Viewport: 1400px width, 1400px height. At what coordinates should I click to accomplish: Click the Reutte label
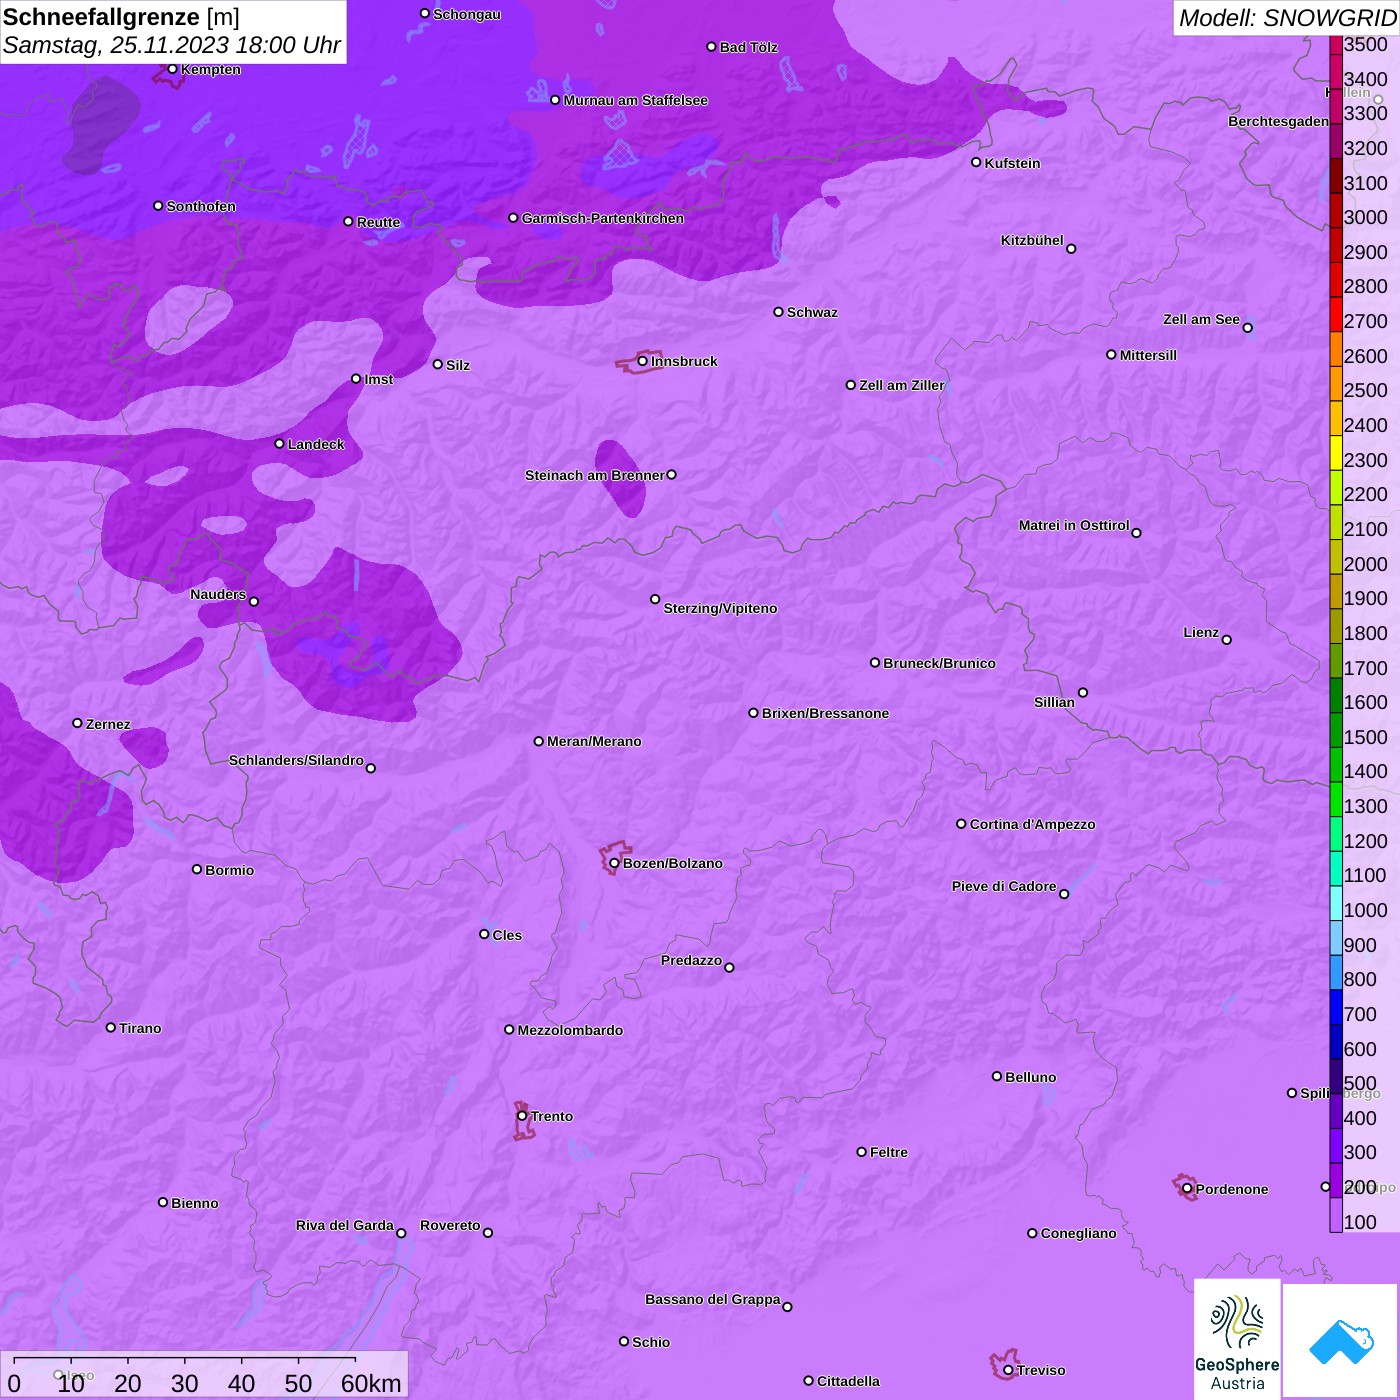point(378,222)
